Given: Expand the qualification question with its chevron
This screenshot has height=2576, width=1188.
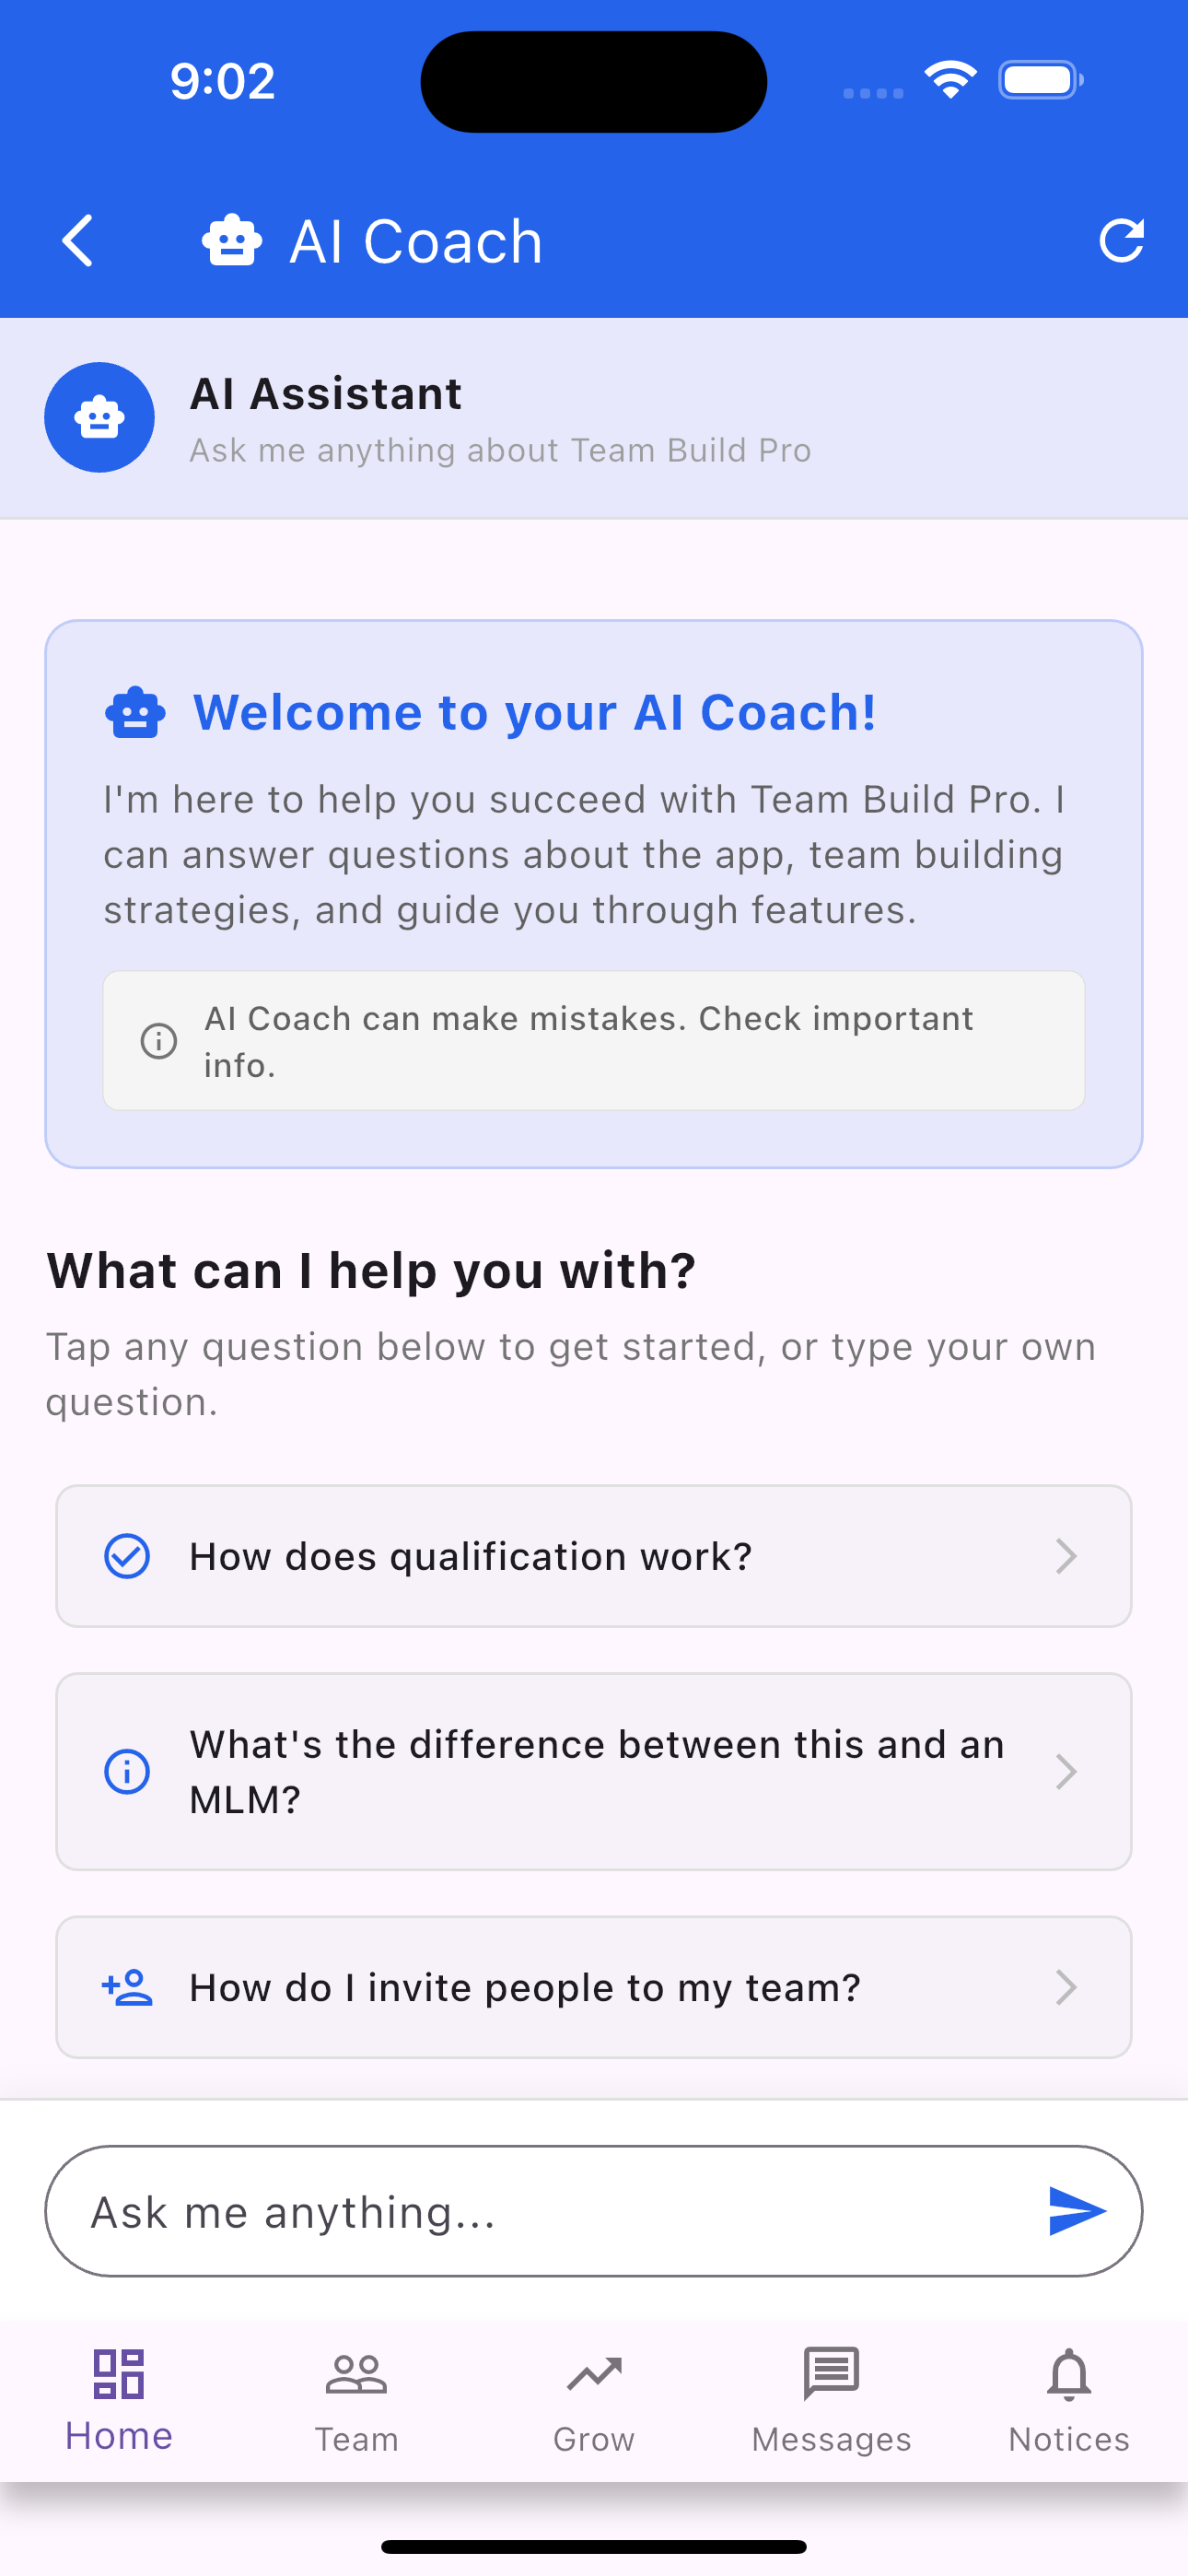Looking at the screenshot, I should coord(1067,1556).
